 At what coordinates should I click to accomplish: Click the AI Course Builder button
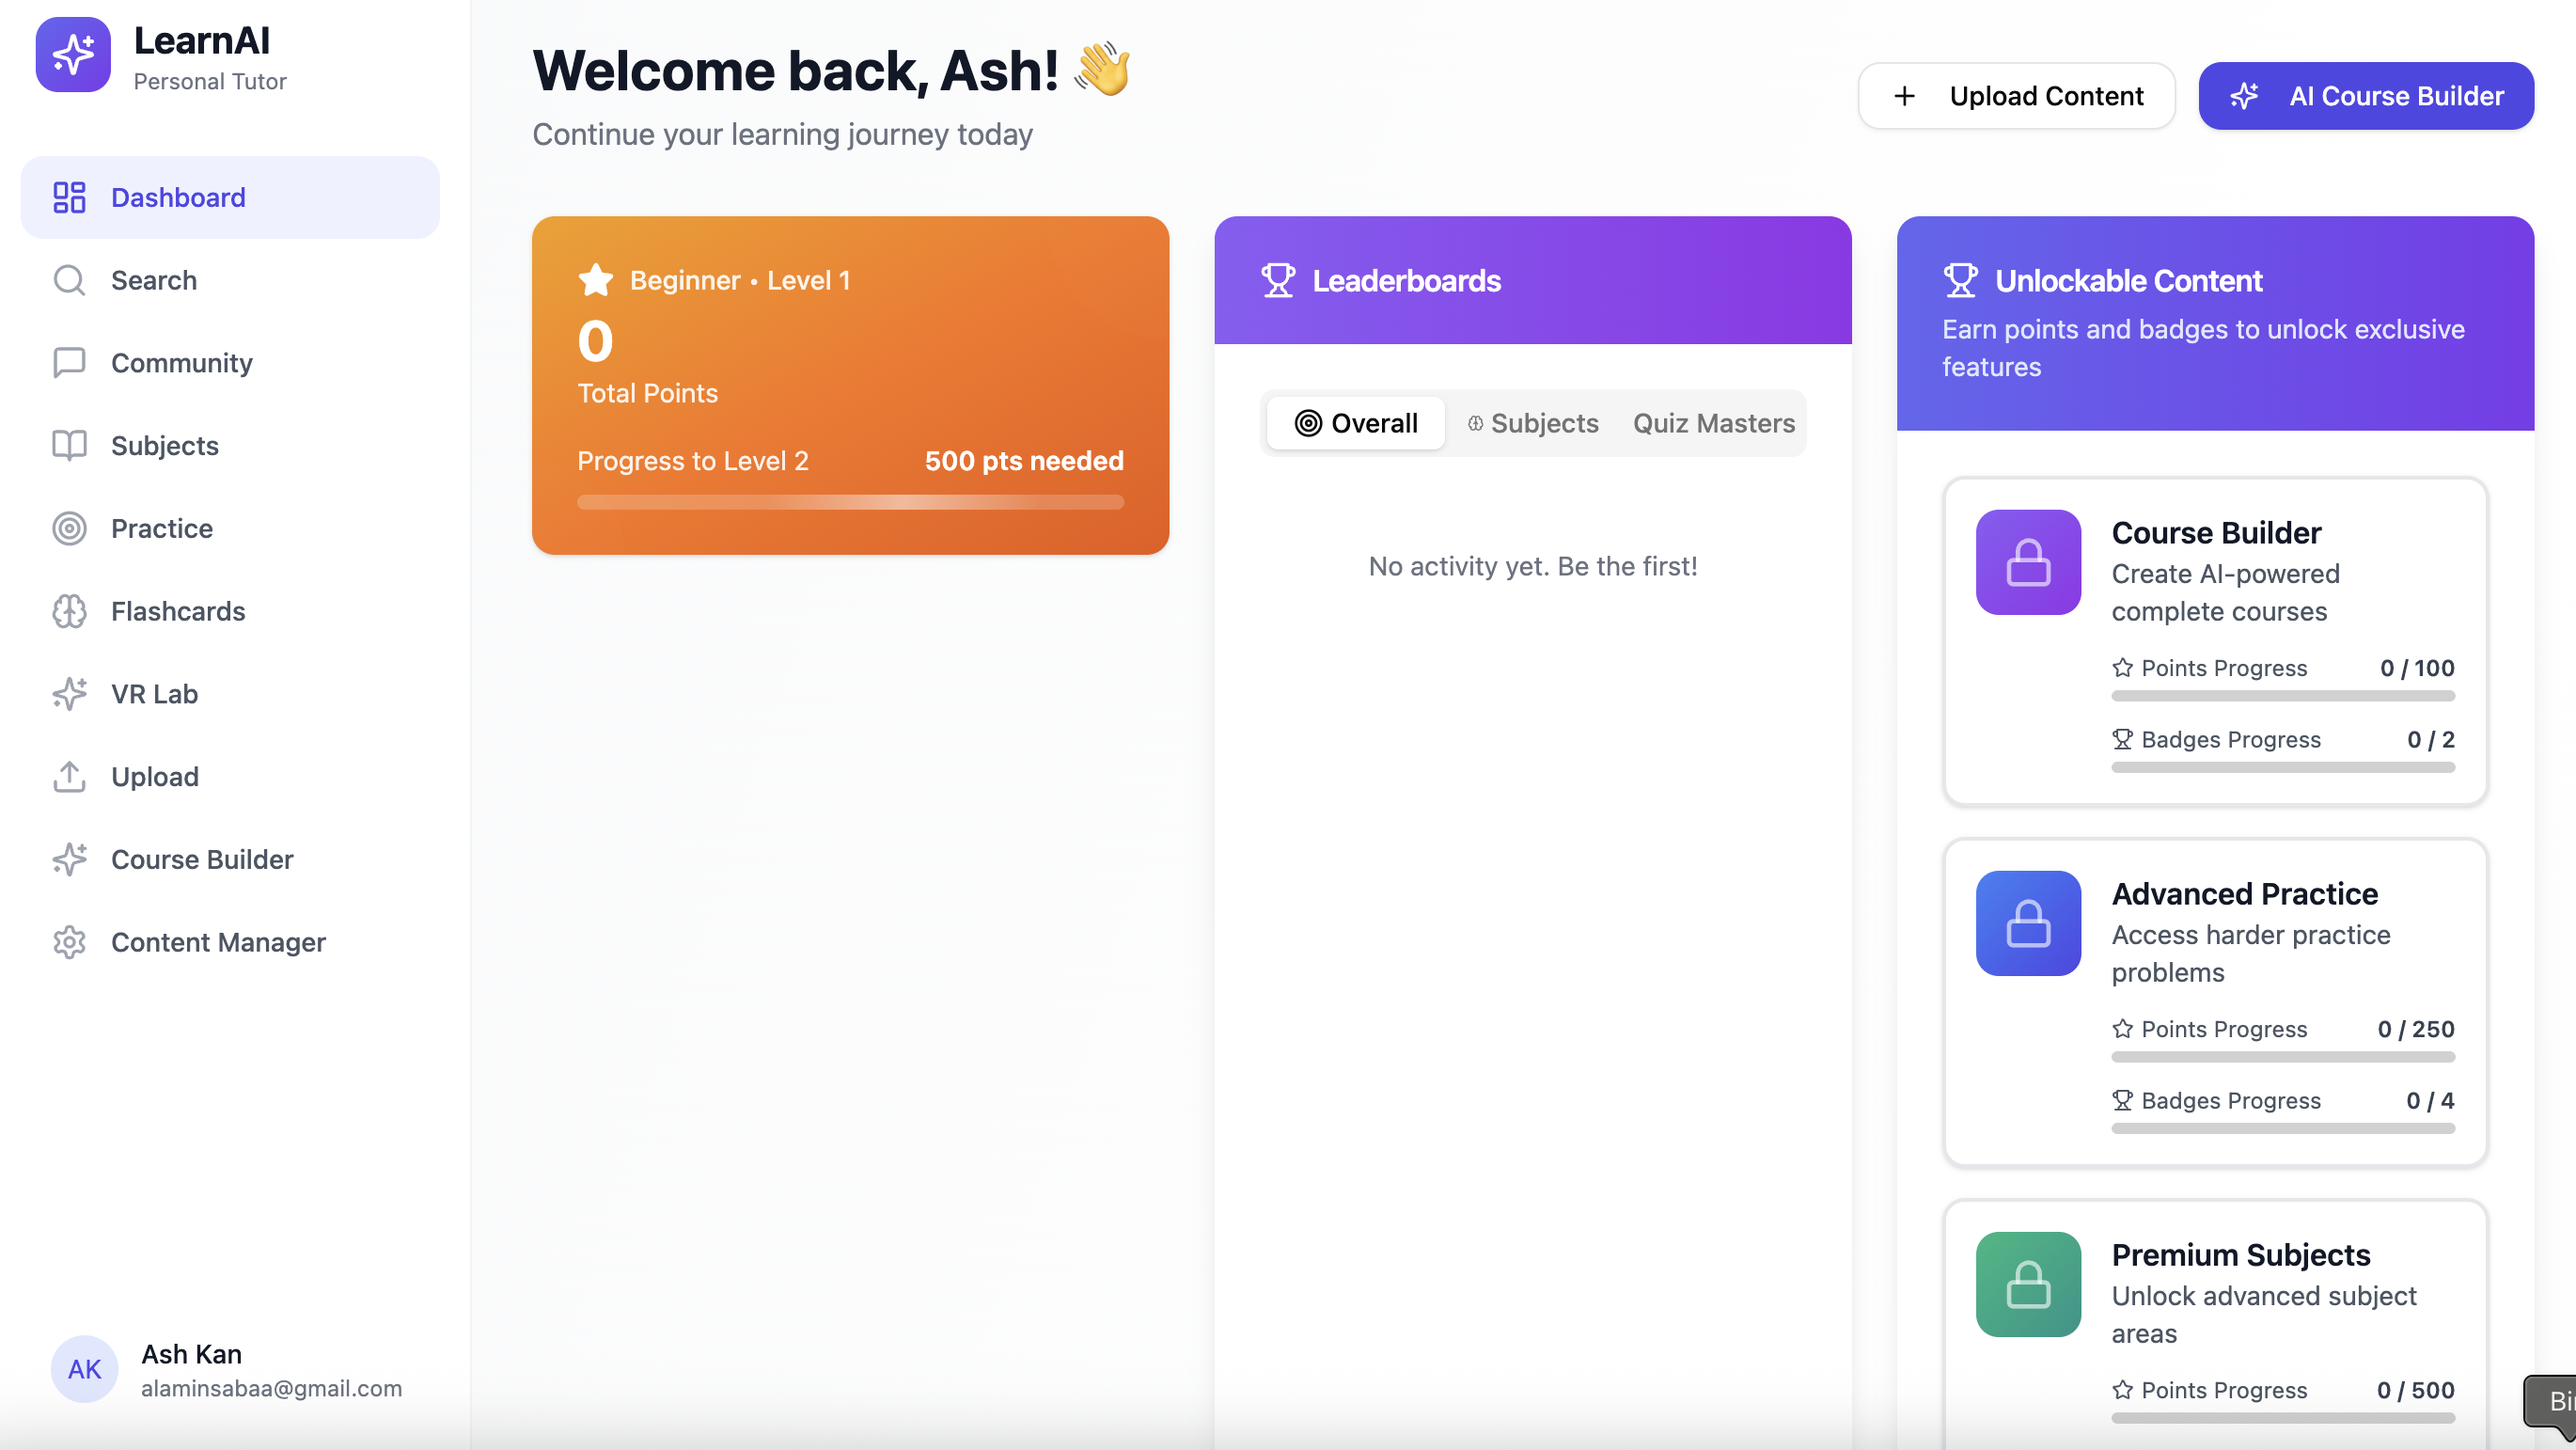[x=2366, y=96]
